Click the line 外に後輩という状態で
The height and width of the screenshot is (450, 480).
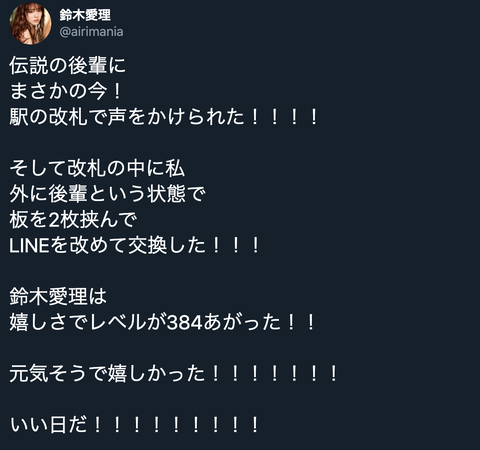pyautogui.click(x=107, y=194)
